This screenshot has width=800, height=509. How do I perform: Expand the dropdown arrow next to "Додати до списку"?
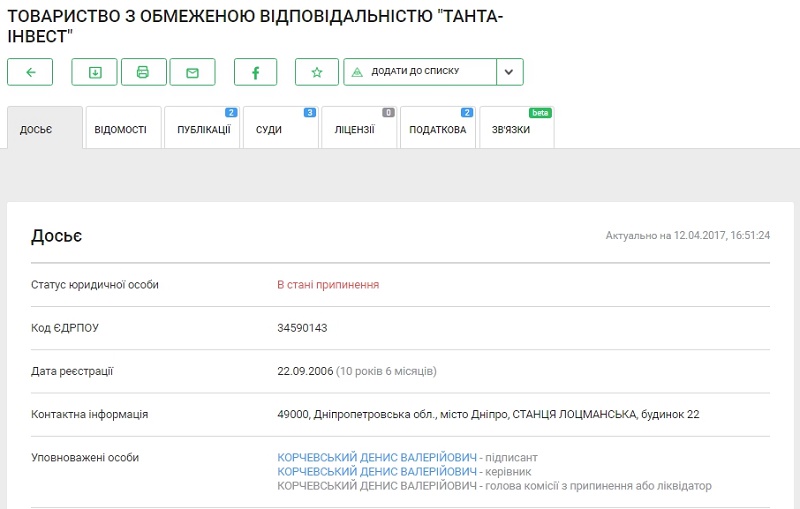tap(510, 72)
